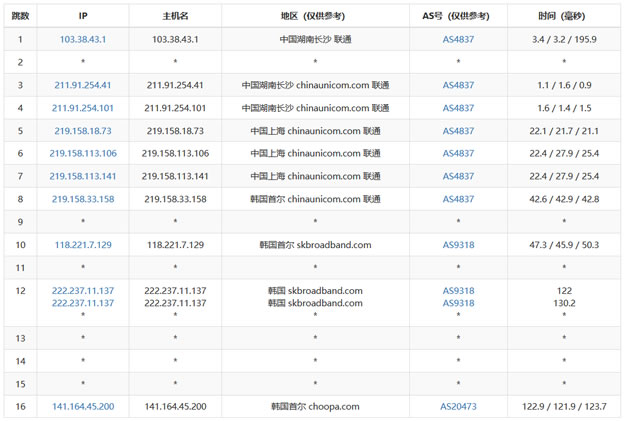This screenshot has width=626, height=421.
Task: Click the 219.158.113.106 IP link in hop 6
Action: point(83,153)
